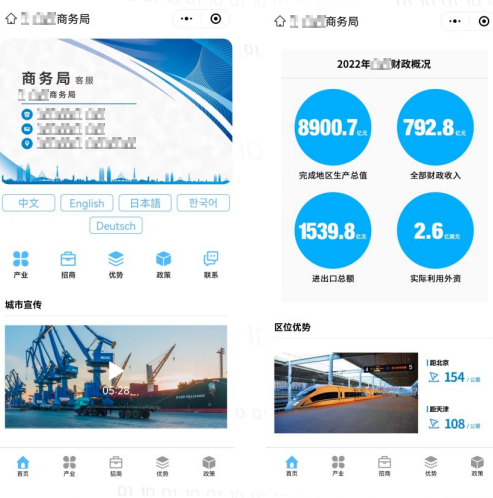This screenshot has height=498, width=493.
Task: Tap the home icon in left header
Action: pos(11,19)
